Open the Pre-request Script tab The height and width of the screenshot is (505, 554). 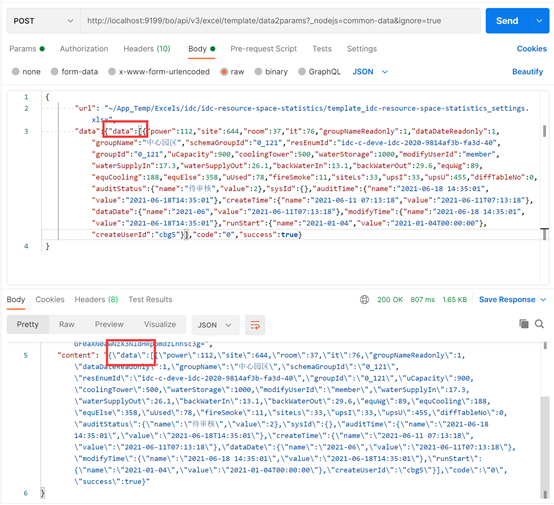point(264,49)
